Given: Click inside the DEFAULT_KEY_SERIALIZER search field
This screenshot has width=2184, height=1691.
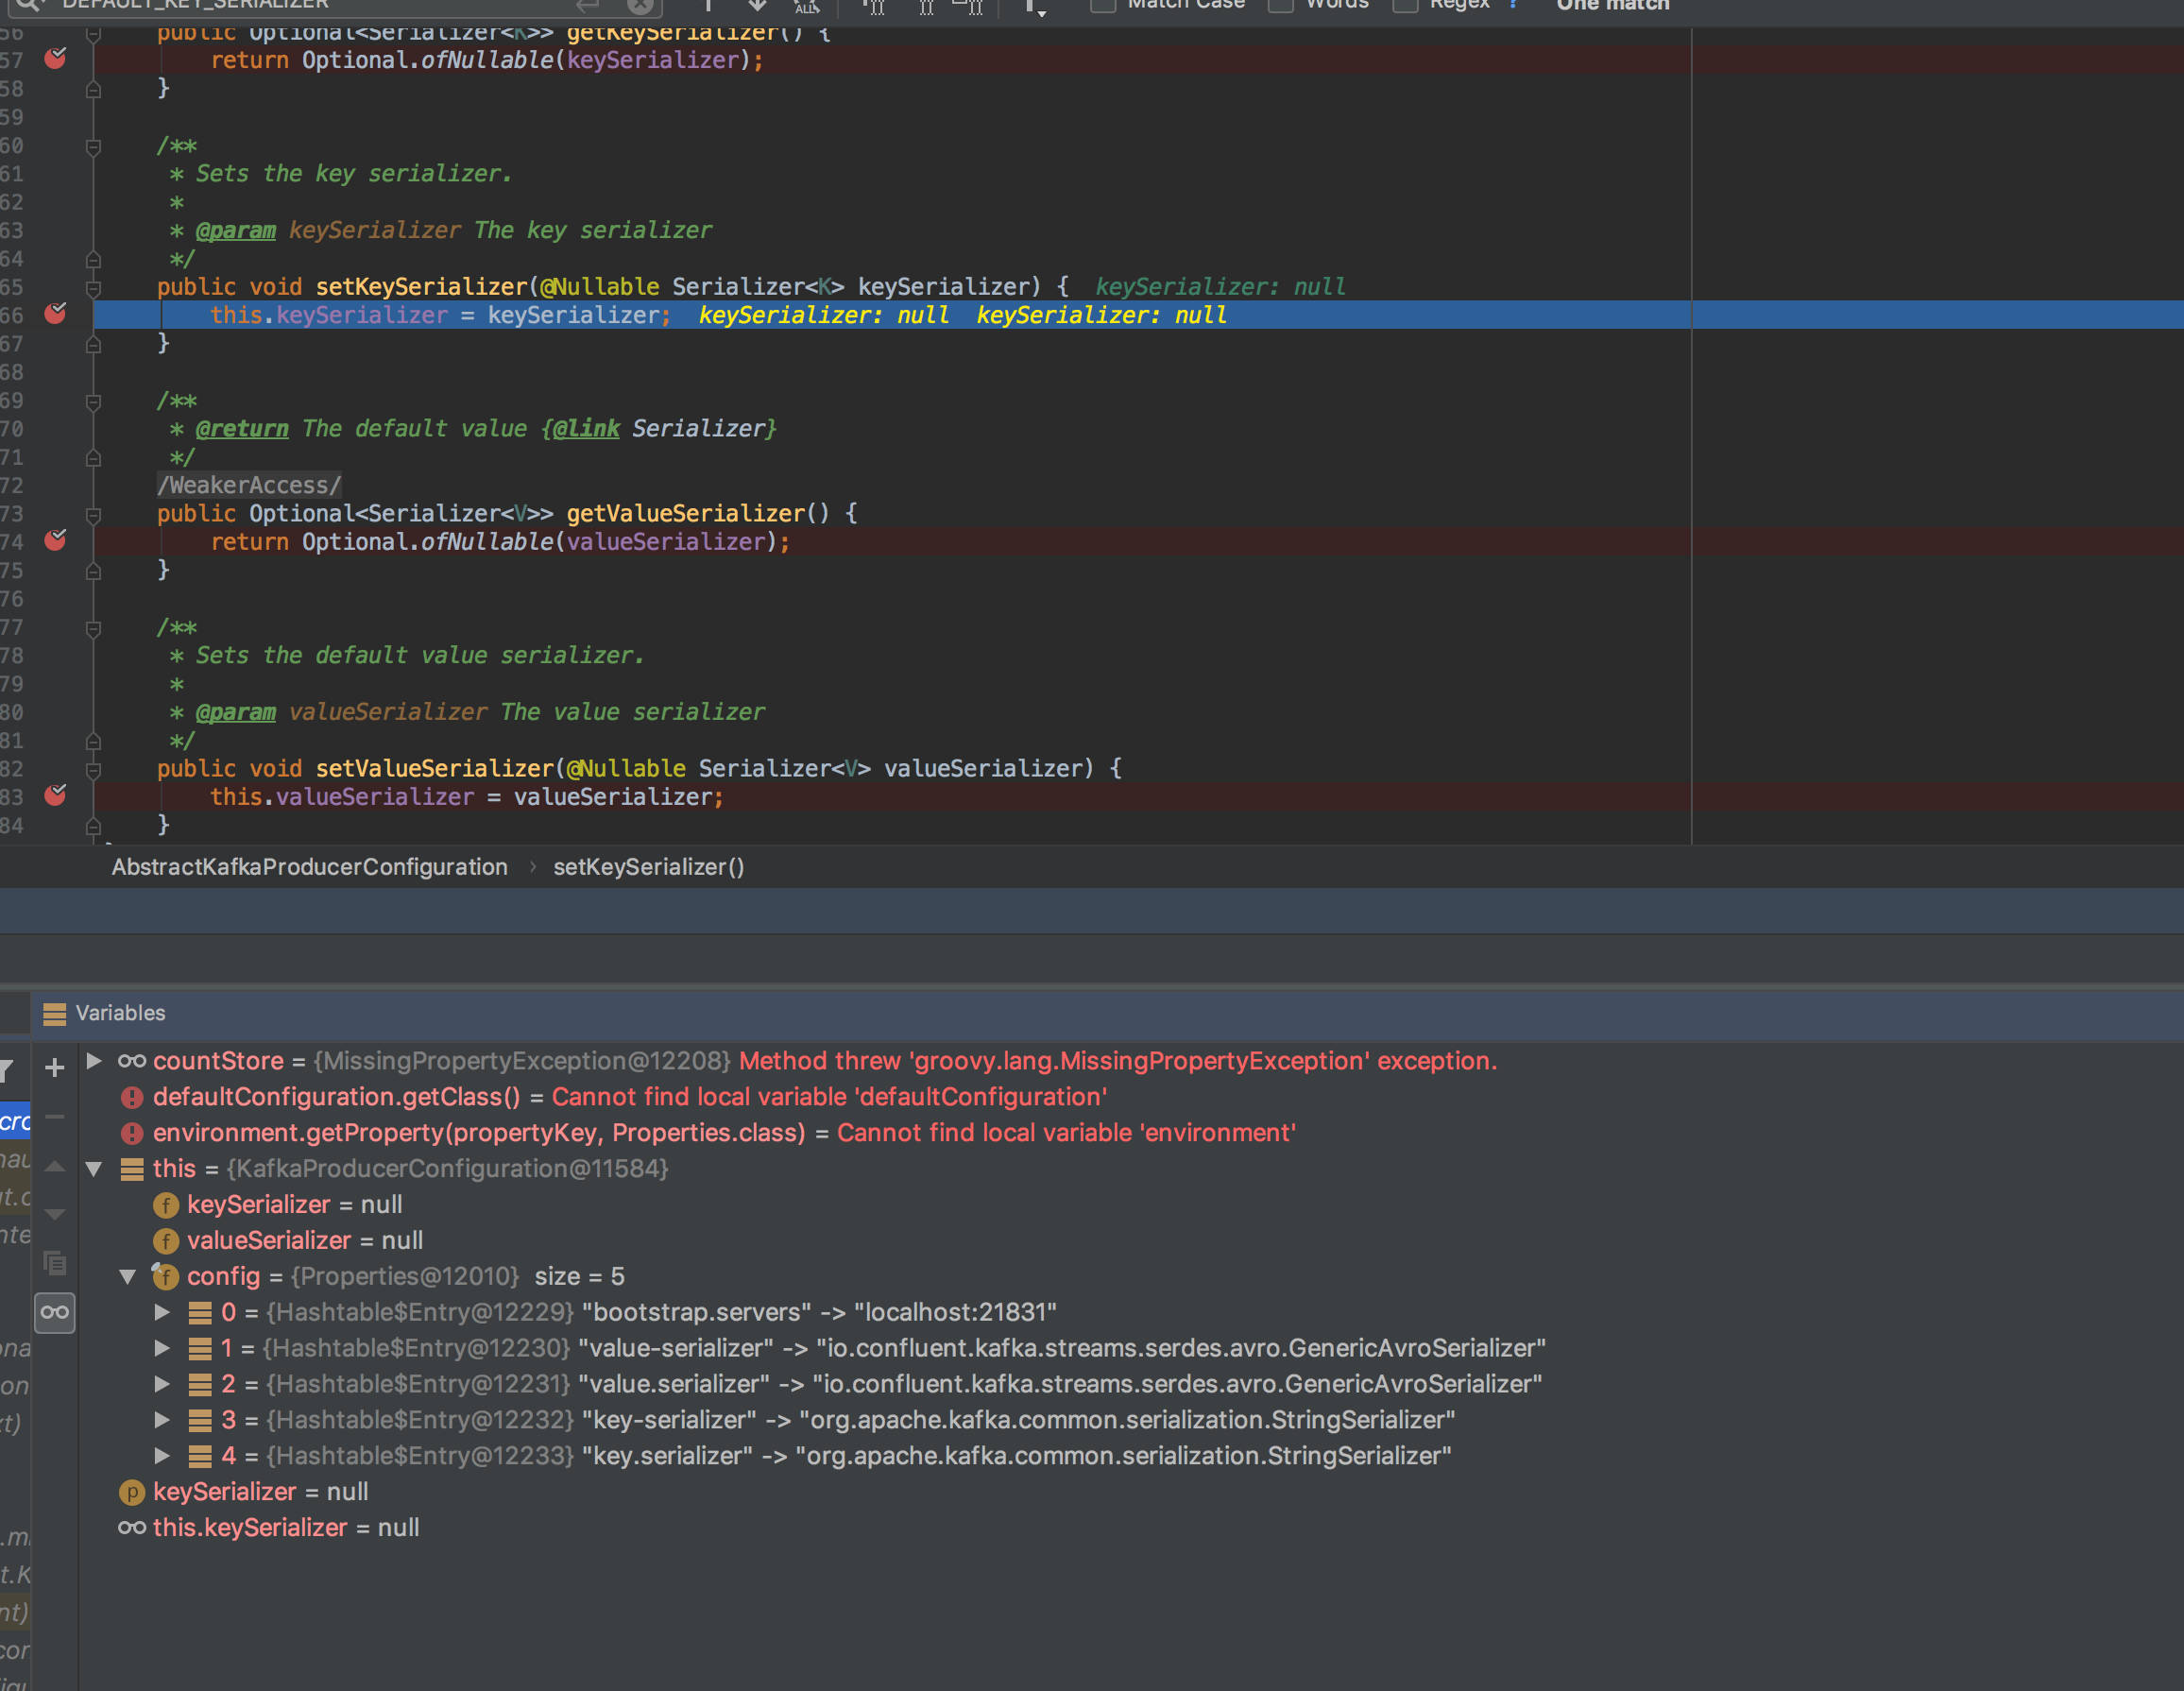Looking at the screenshot, I should coord(350,6).
